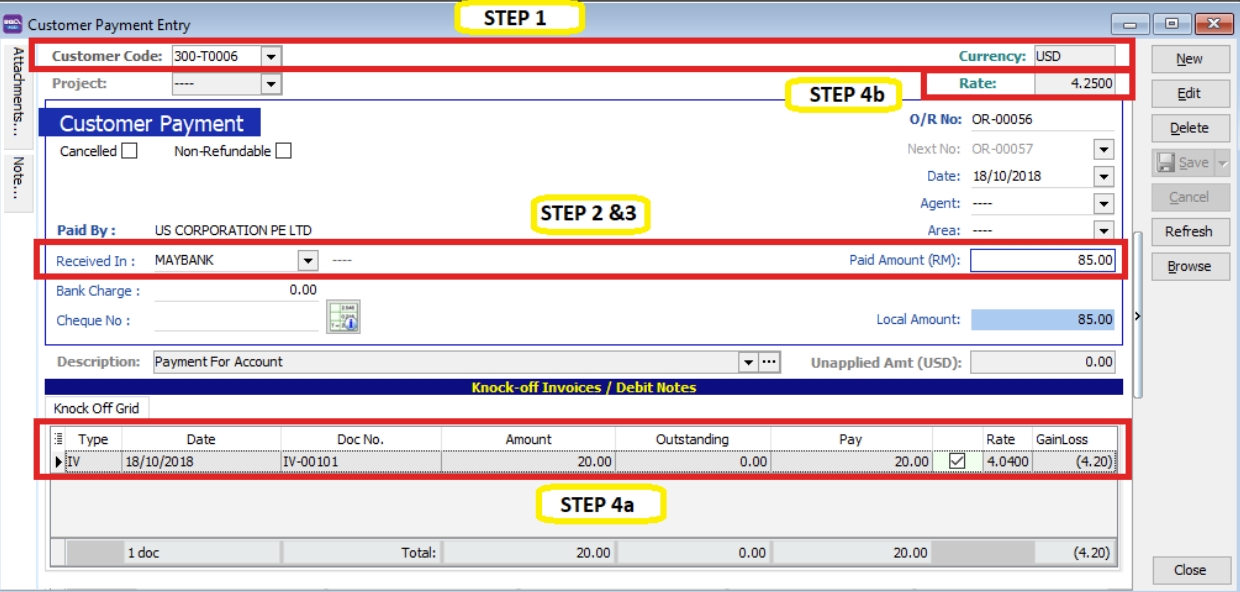Click the New button

1189,59
